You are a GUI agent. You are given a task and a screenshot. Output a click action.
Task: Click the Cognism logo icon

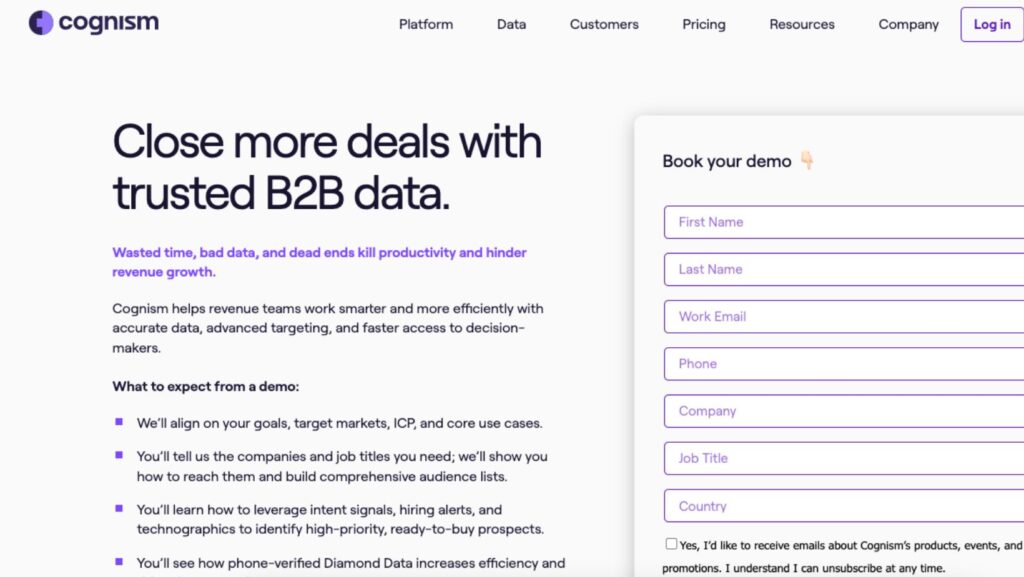click(41, 23)
